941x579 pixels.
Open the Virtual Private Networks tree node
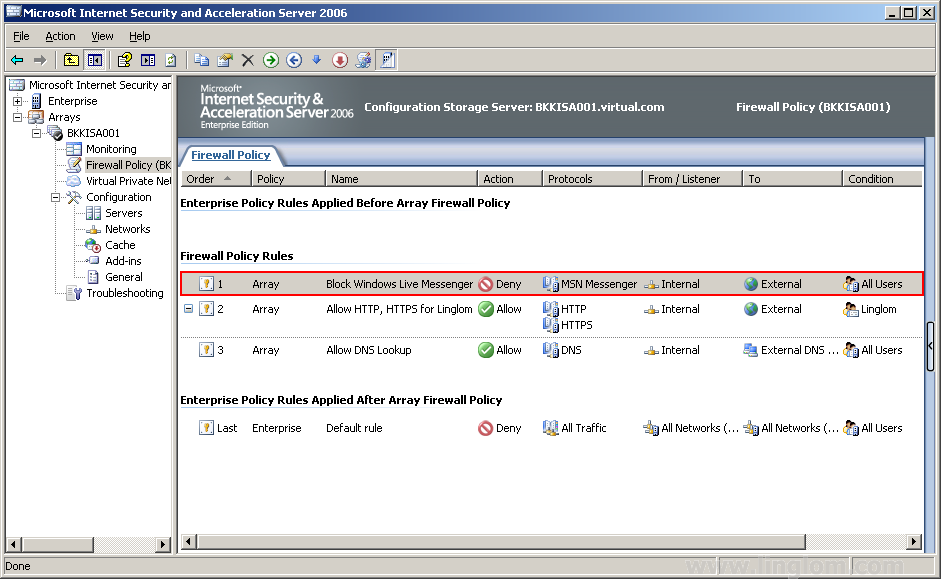click(x=128, y=181)
